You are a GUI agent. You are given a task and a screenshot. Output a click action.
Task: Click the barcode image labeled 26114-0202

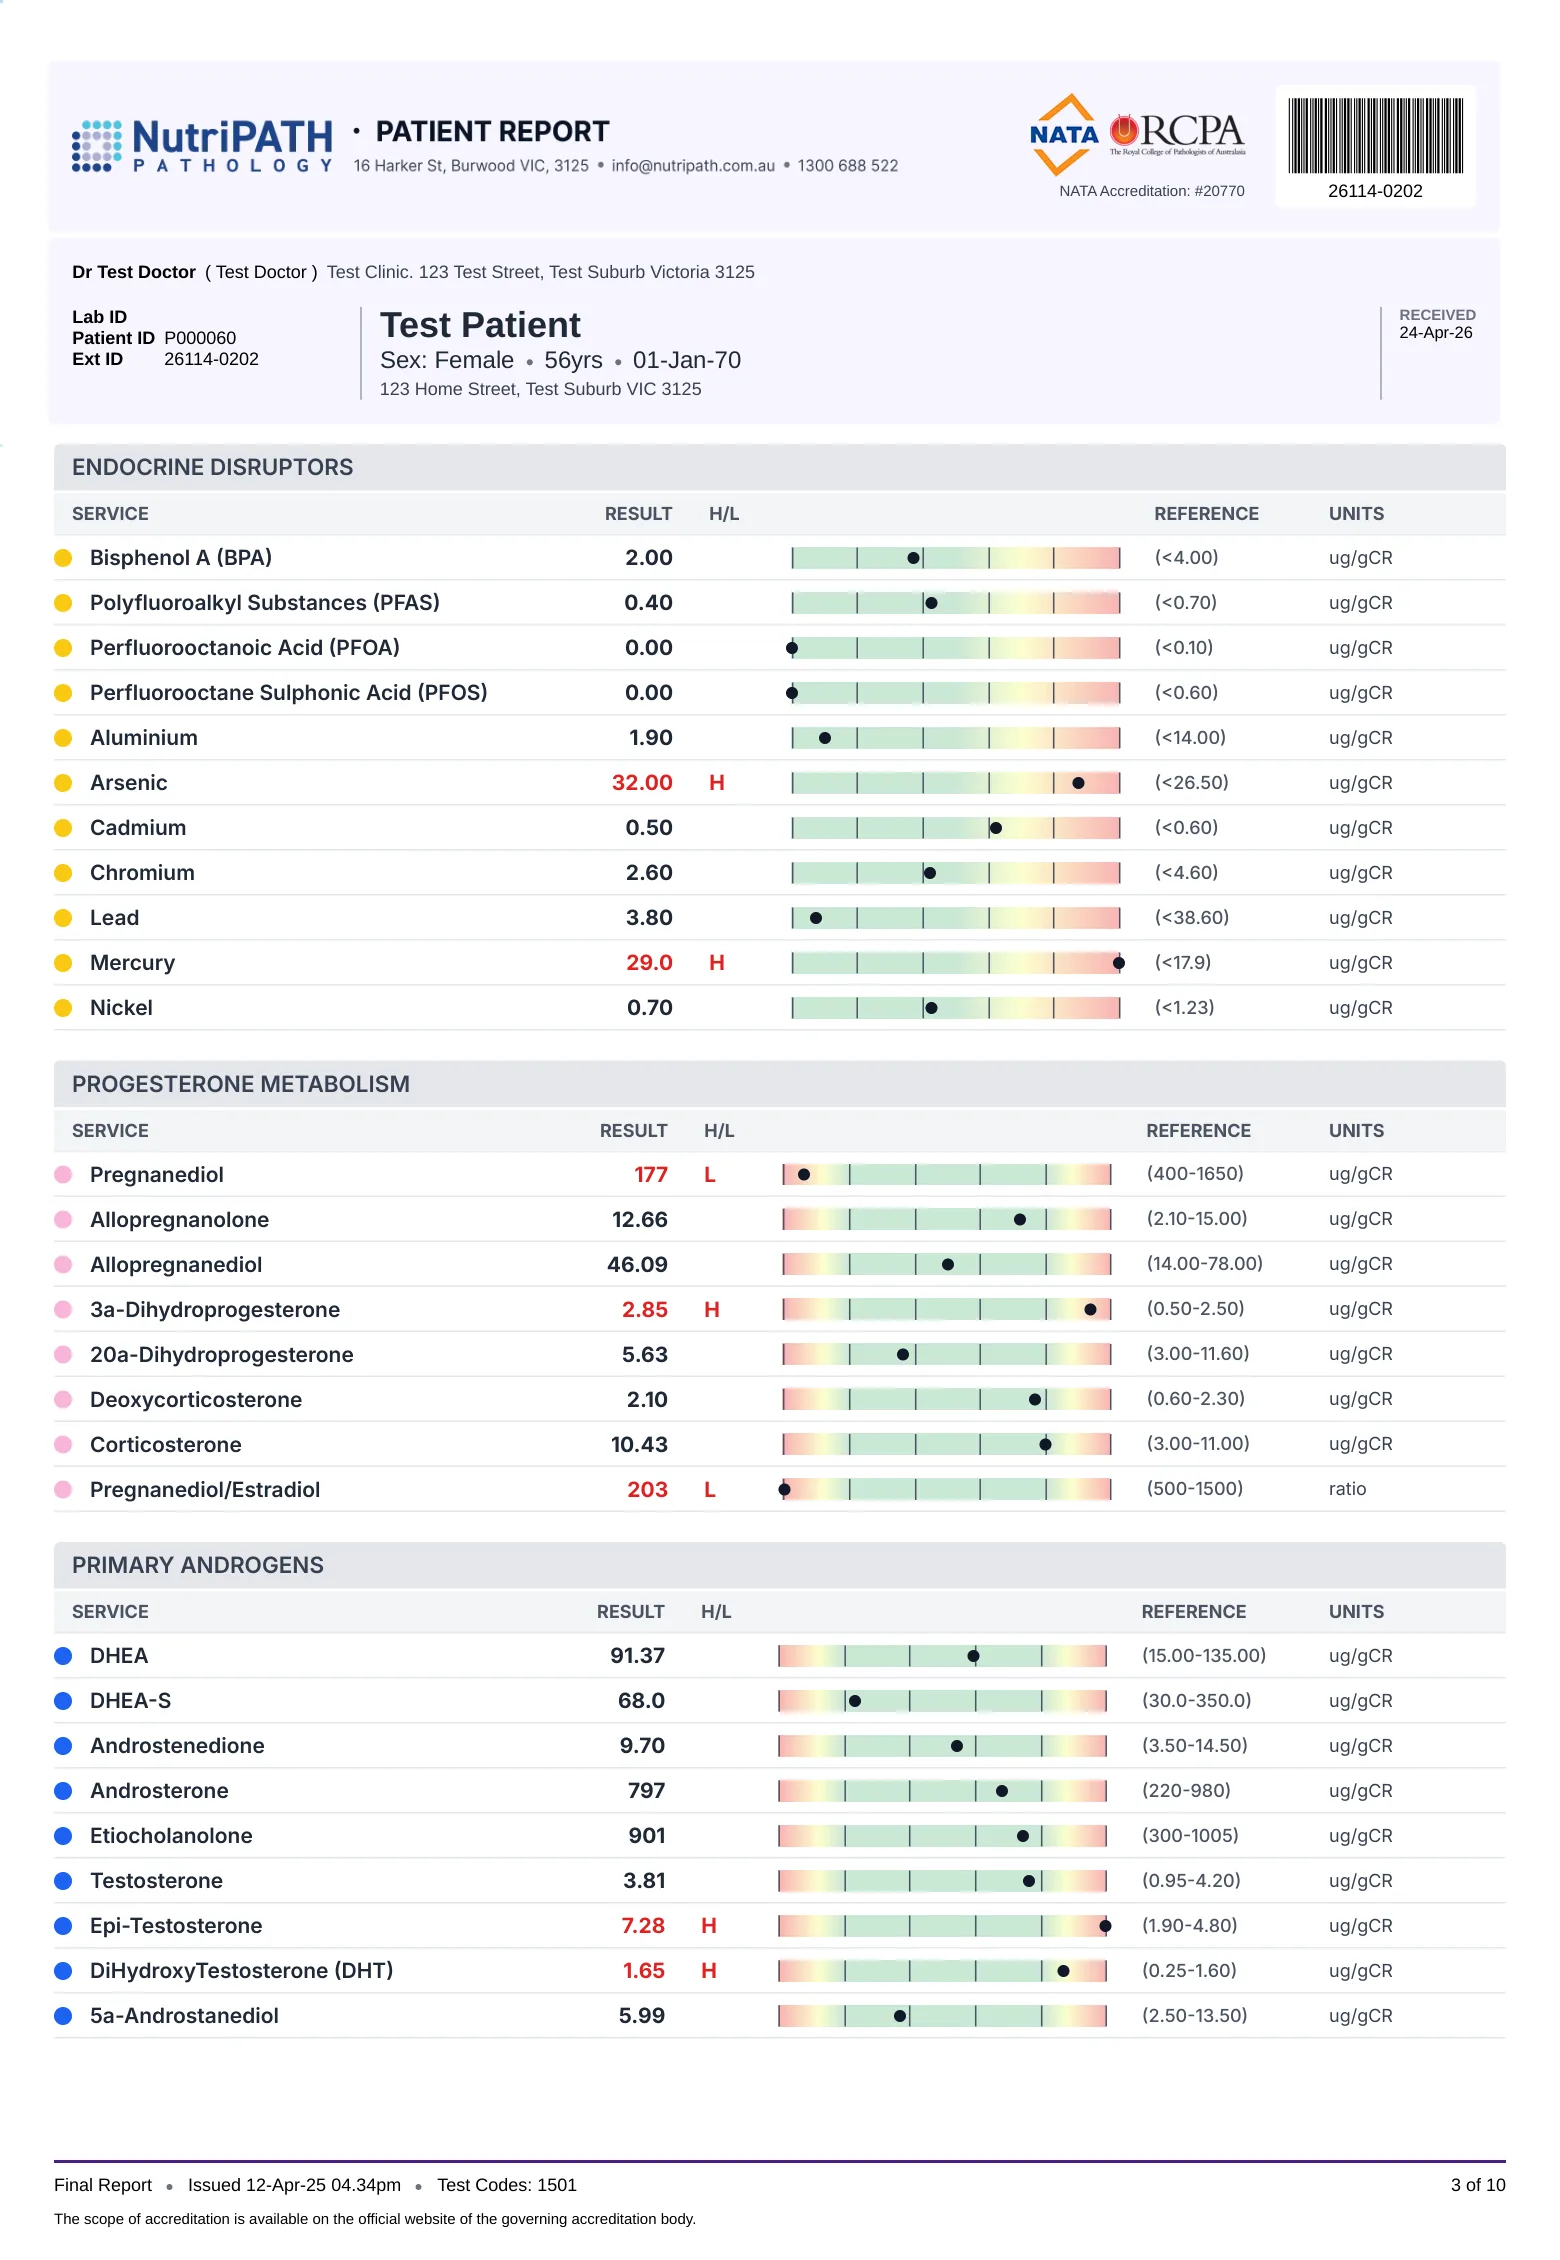click(x=1375, y=136)
